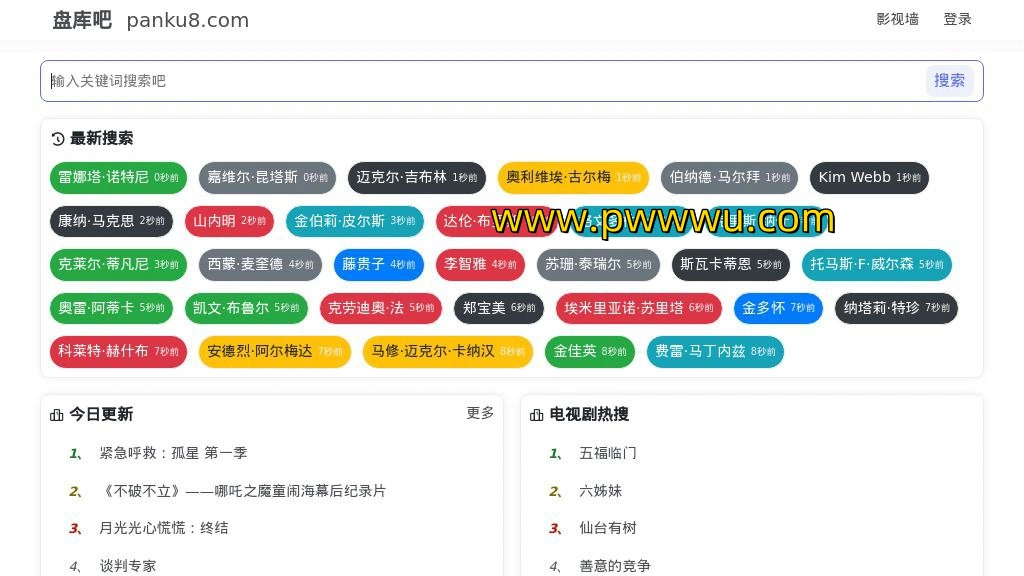Select the 李智雅 search tag
The image size is (1024, 576).
tap(480, 264)
